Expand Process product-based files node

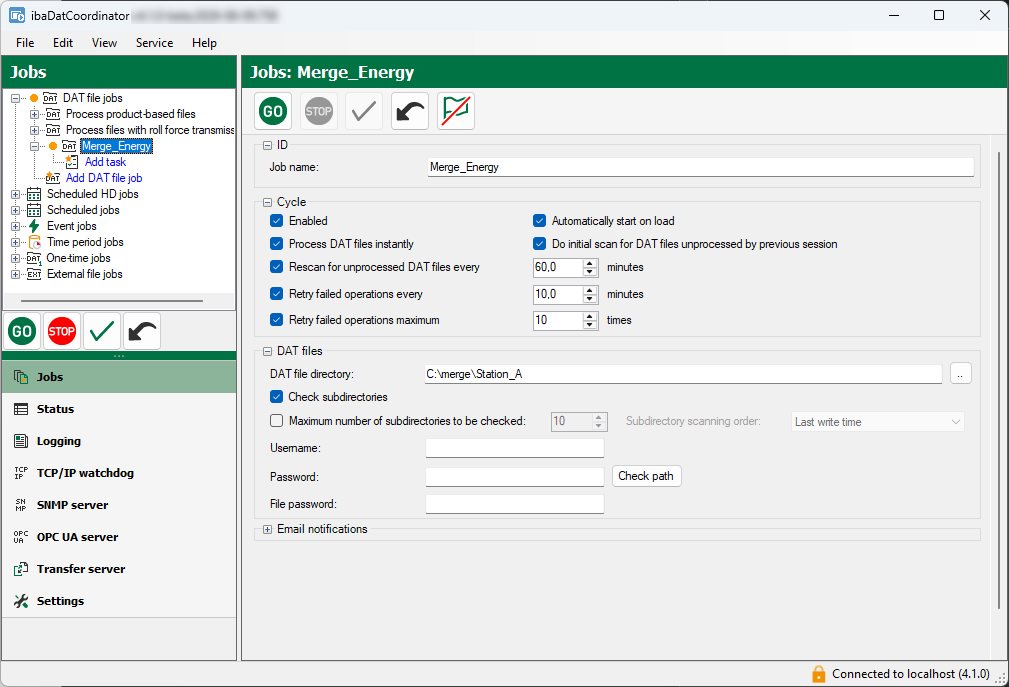point(35,114)
